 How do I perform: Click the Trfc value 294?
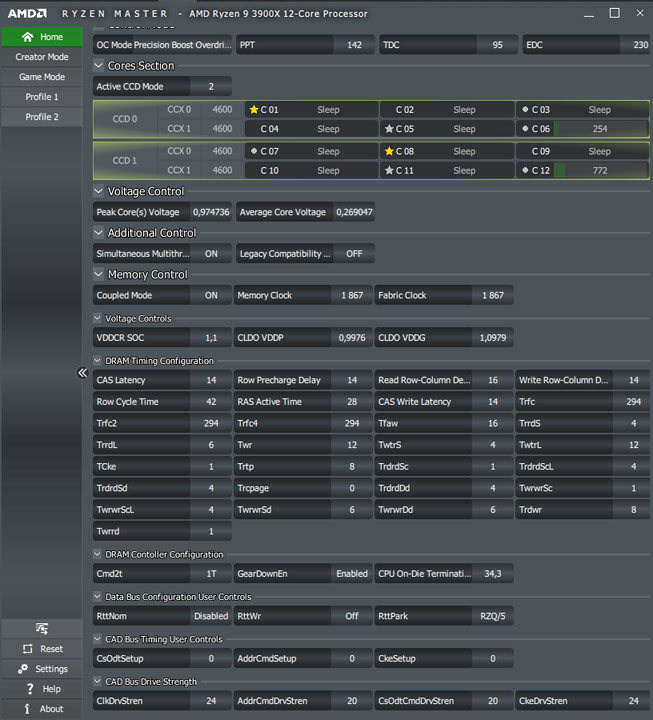(x=633, y=401)
